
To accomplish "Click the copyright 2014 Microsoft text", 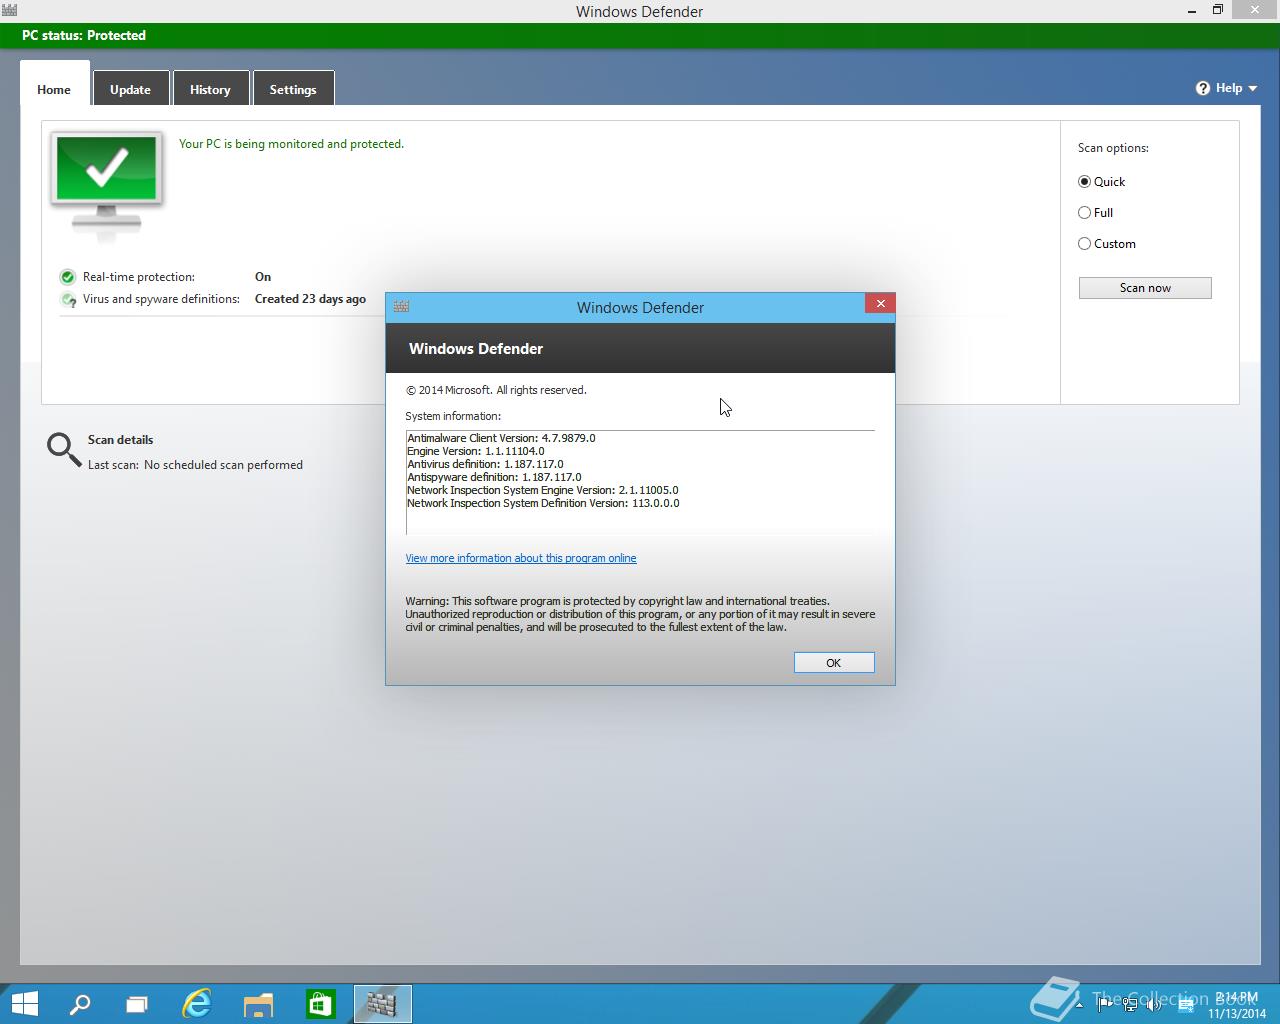I will [x=497, y=390].
